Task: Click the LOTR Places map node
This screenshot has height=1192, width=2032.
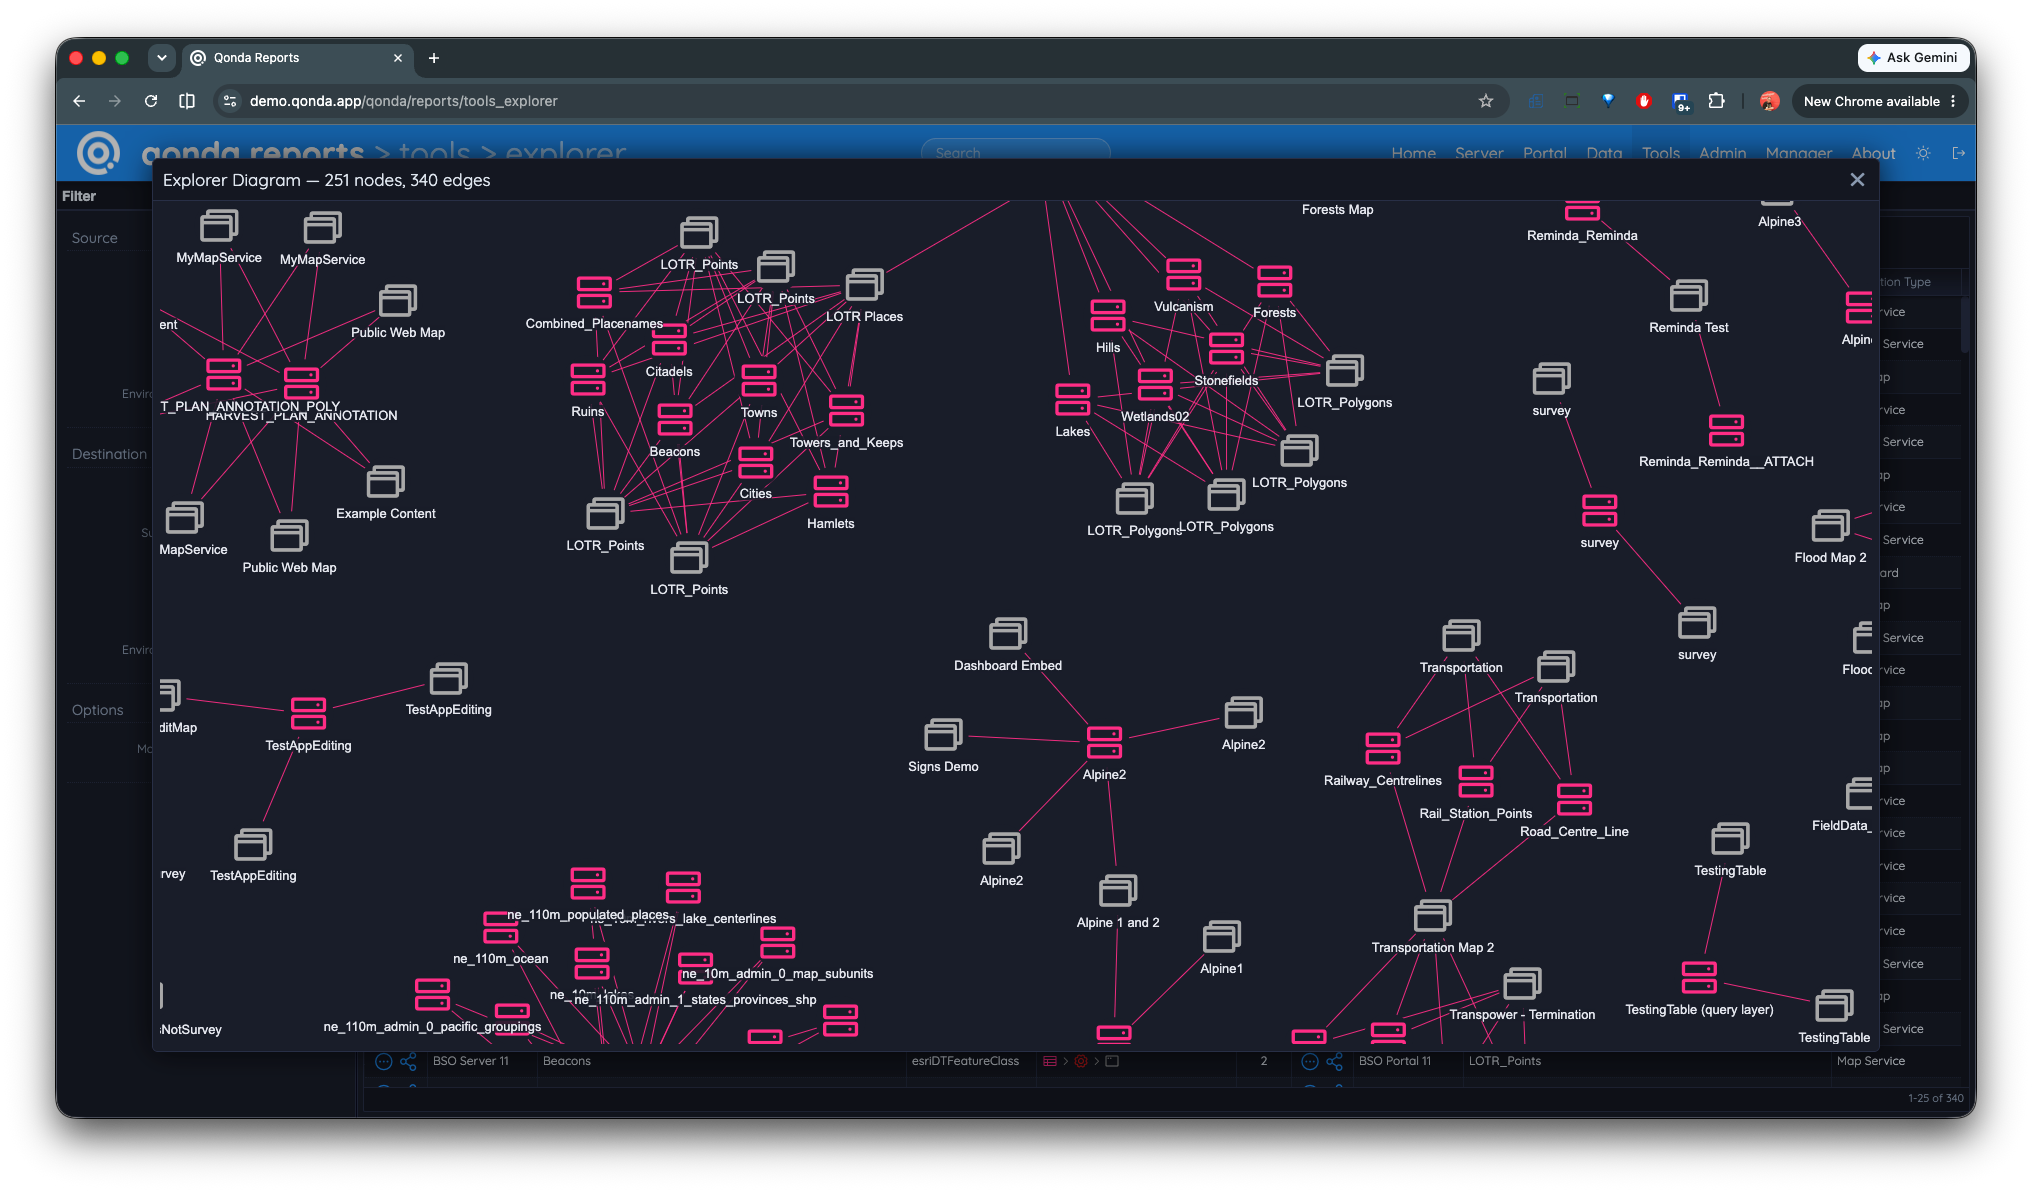Action: pos(865,285)
